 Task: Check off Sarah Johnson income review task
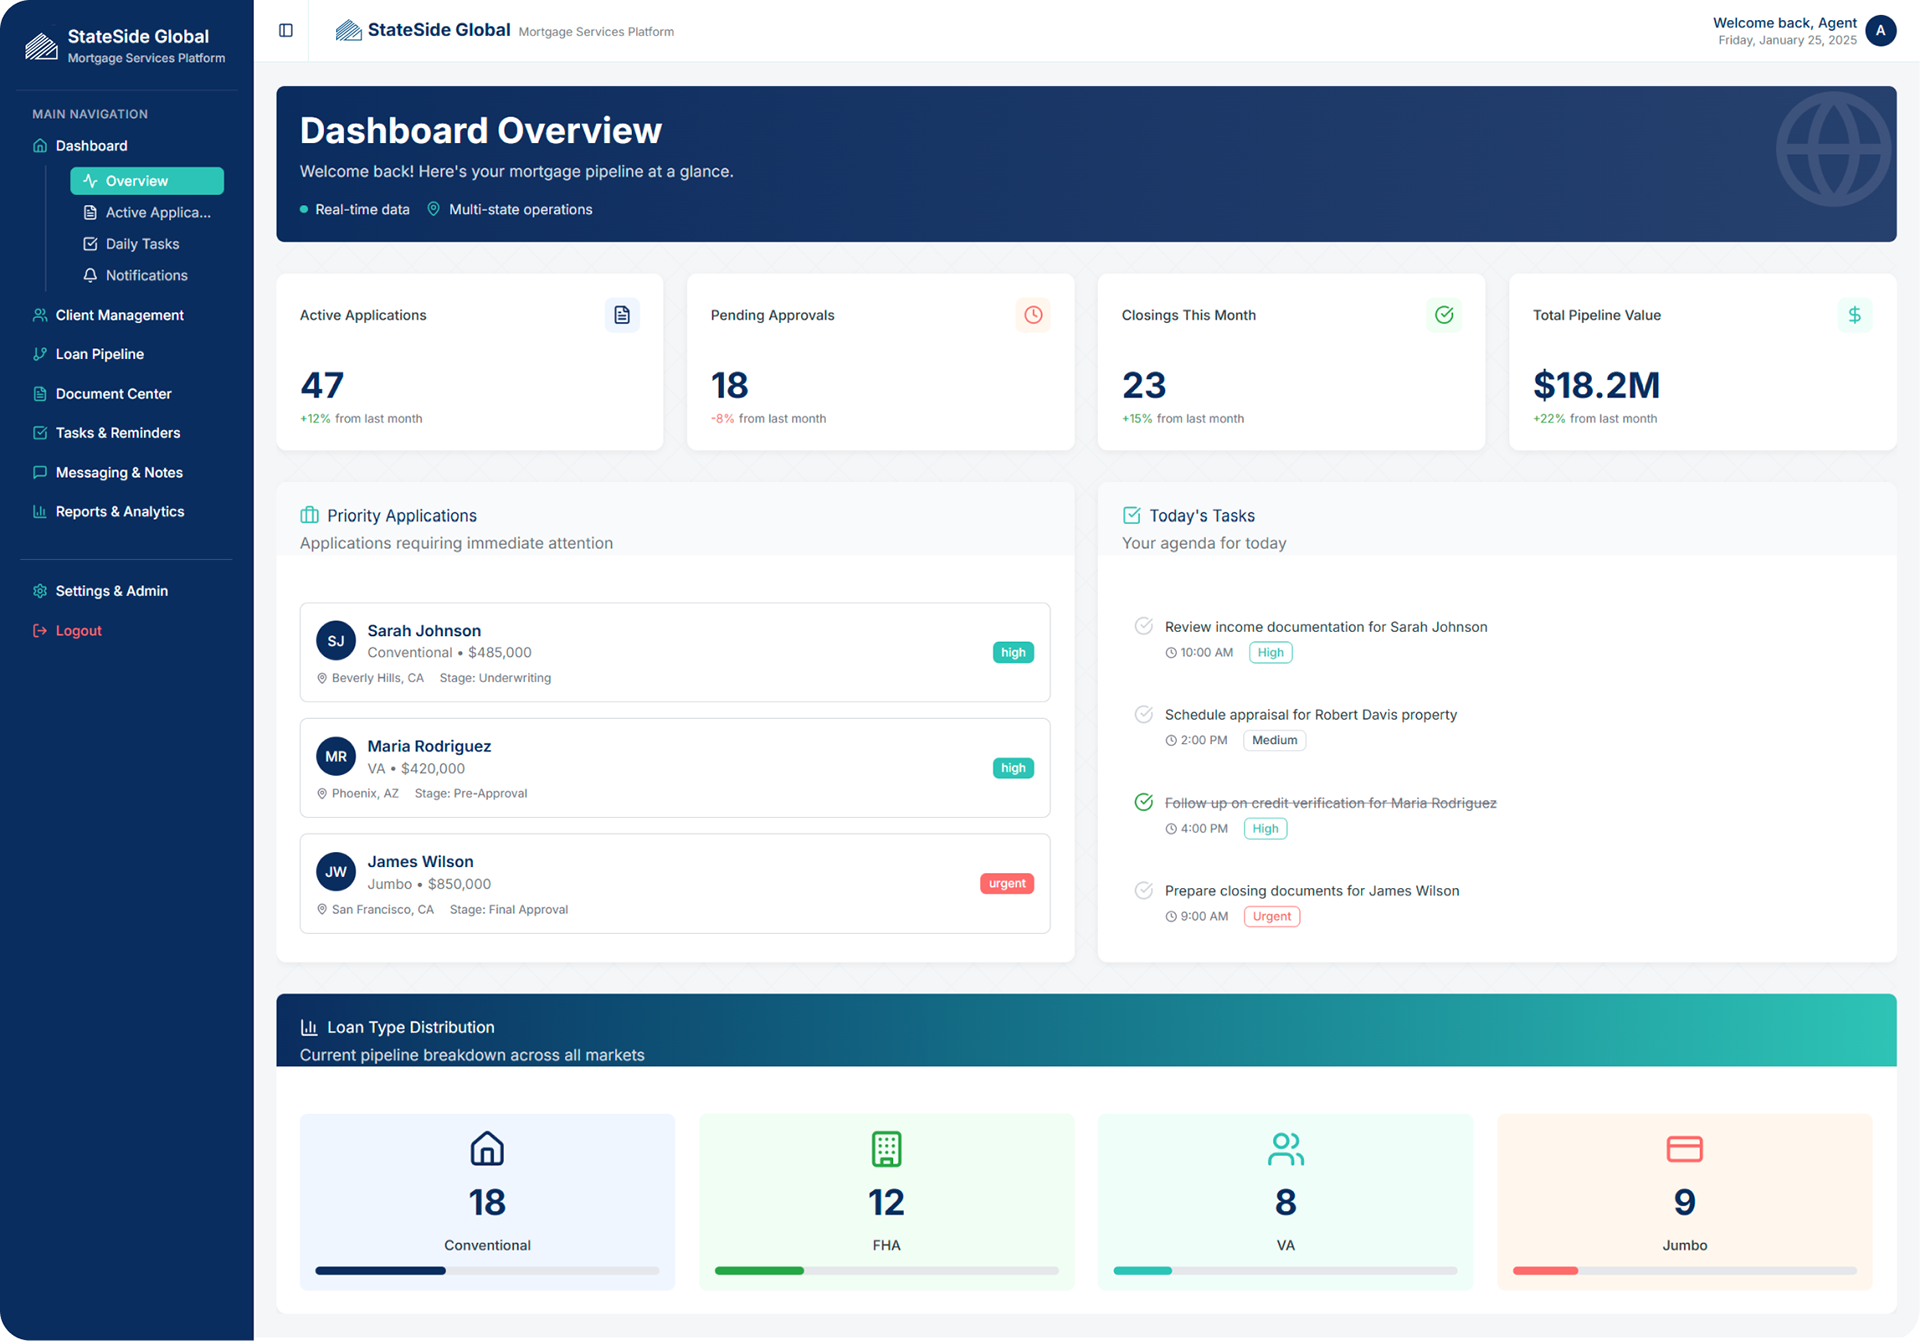point(1143,626)
